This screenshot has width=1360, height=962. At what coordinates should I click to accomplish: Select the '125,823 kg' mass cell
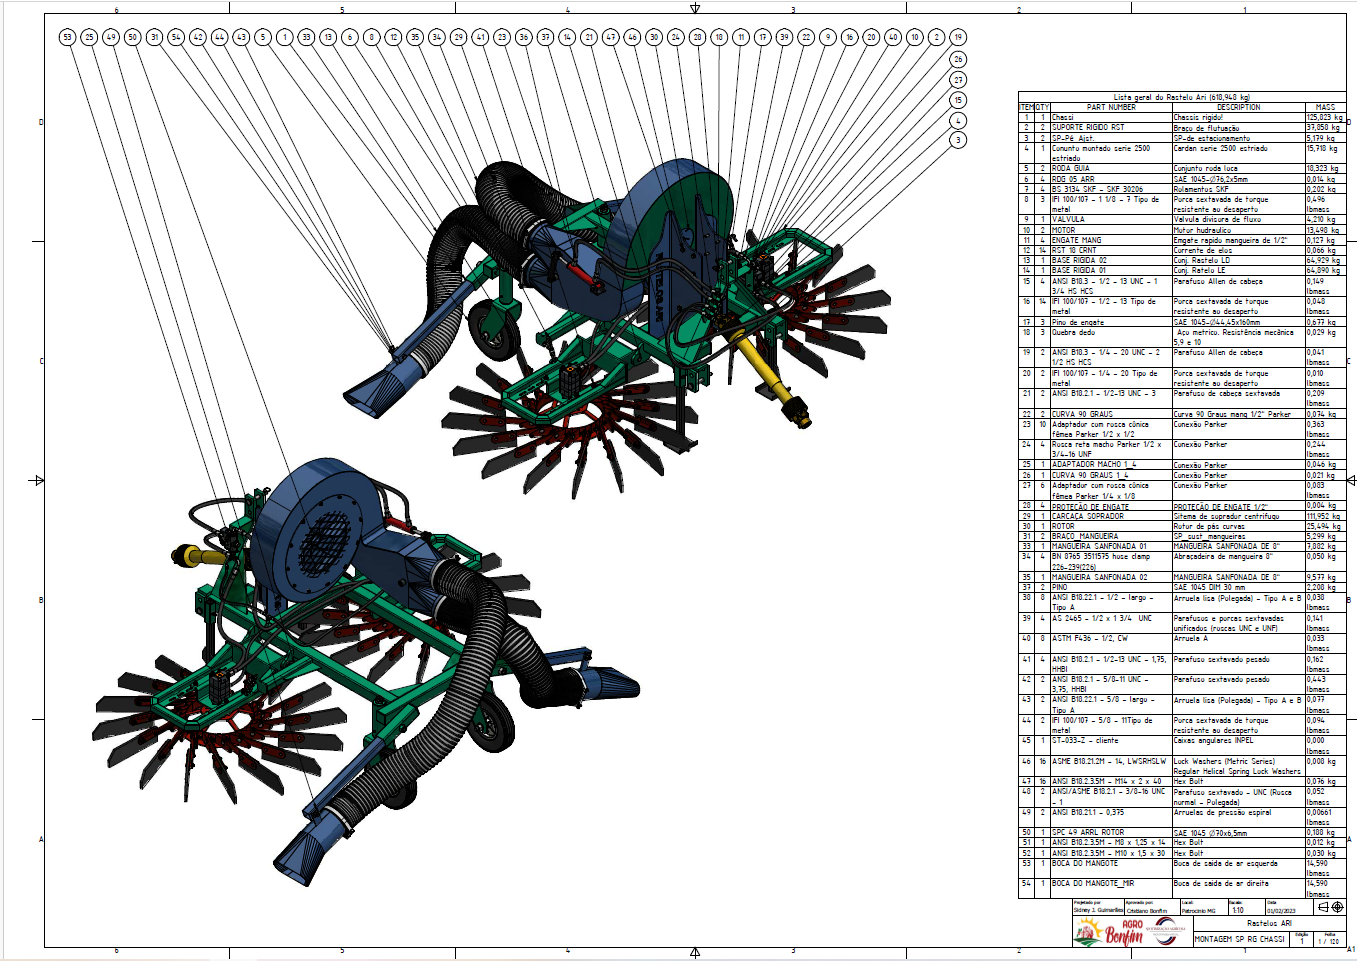[x=1325, y=117]
